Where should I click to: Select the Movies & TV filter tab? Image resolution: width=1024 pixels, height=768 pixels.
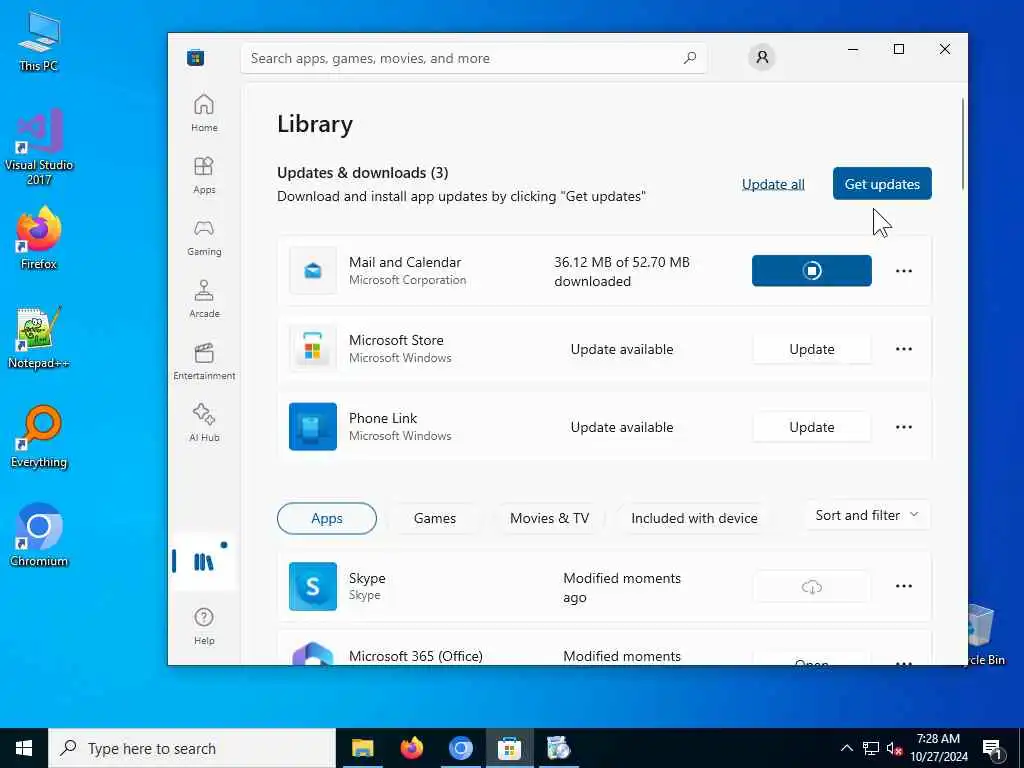(x=549, y=519)
